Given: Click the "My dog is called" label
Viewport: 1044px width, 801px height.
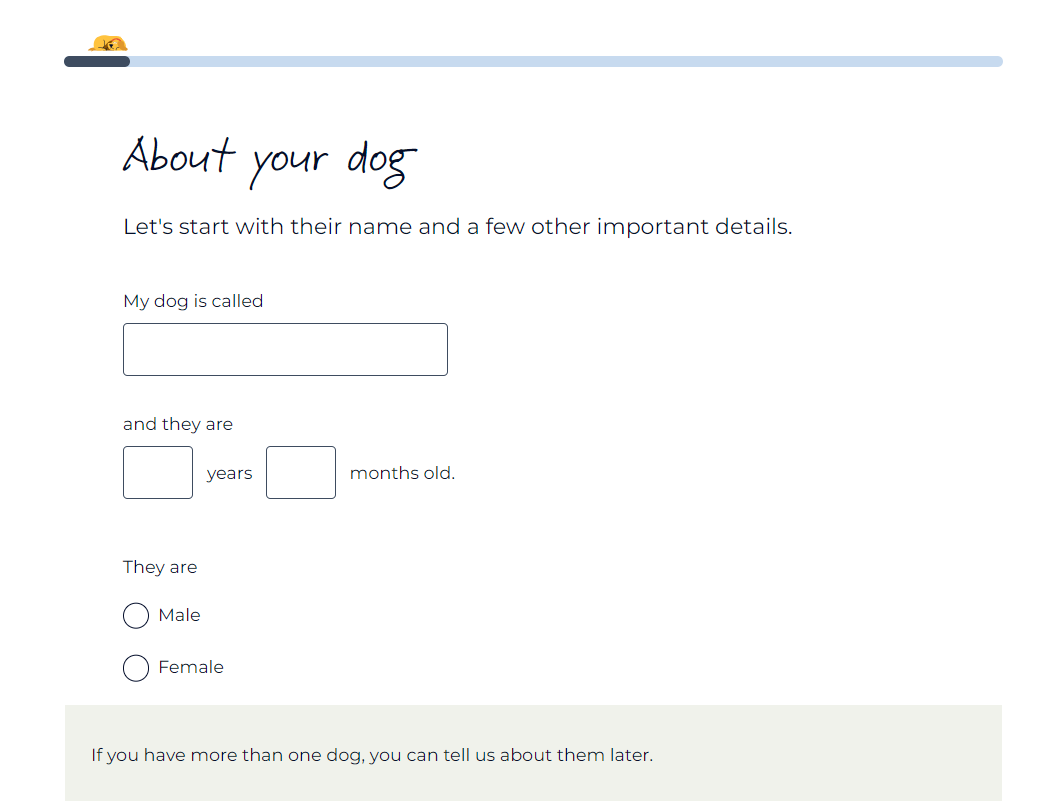Looking at the screenshot, I should pyautogui.click(x=193, y=301).
